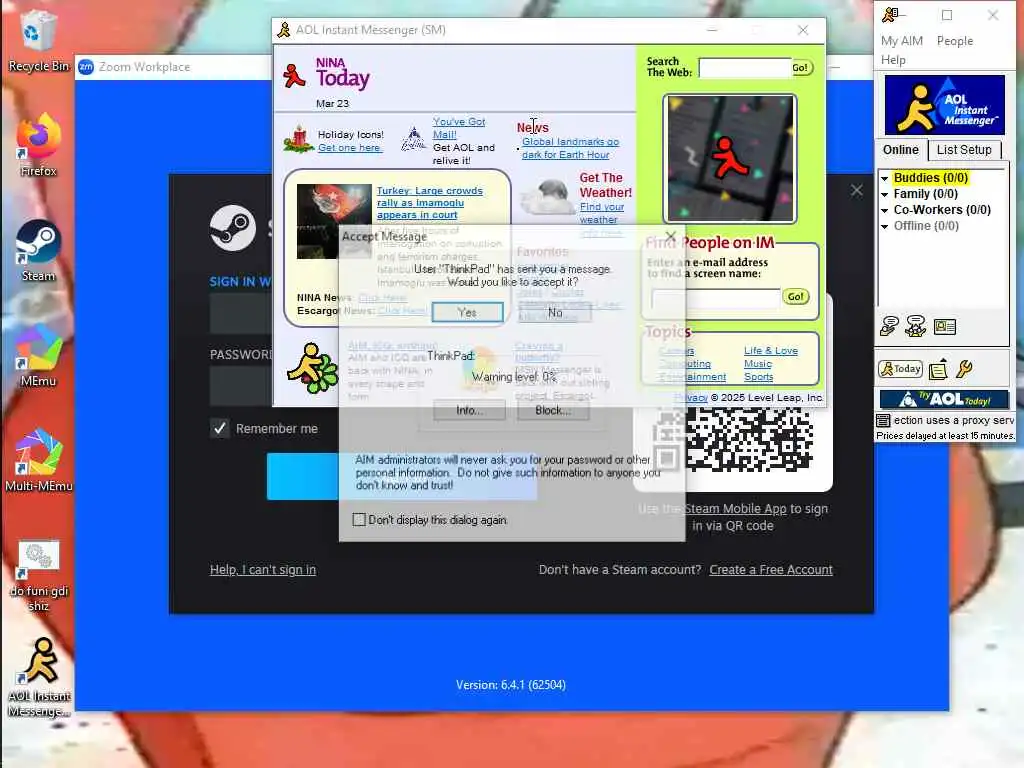Click 'Help, I can't sign in' in Steam
The height and width of the screenshot is (768, 1024).
[x=263, y=569]
